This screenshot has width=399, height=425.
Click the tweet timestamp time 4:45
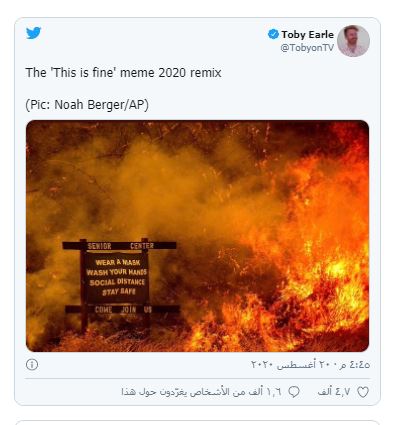(355, 364)
